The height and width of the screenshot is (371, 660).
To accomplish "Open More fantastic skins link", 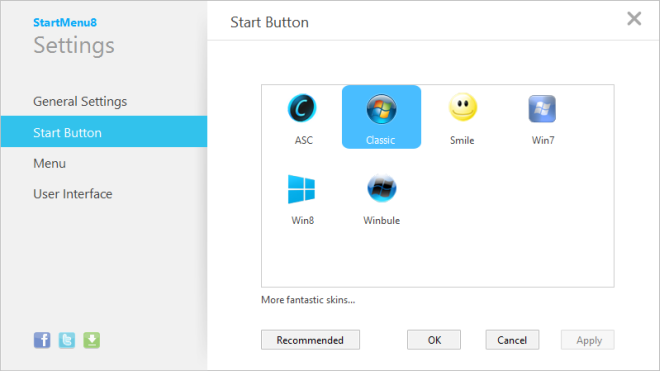I will click(x=308, y=300).
